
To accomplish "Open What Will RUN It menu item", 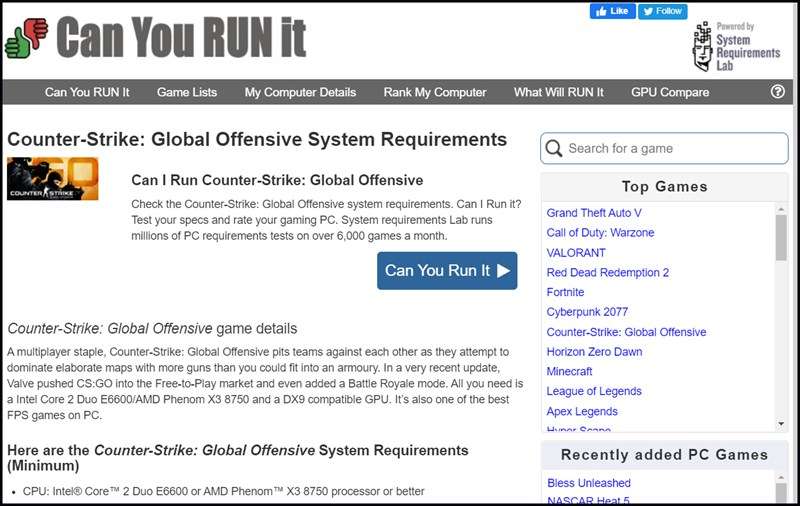I will click(x=559, y=92).
